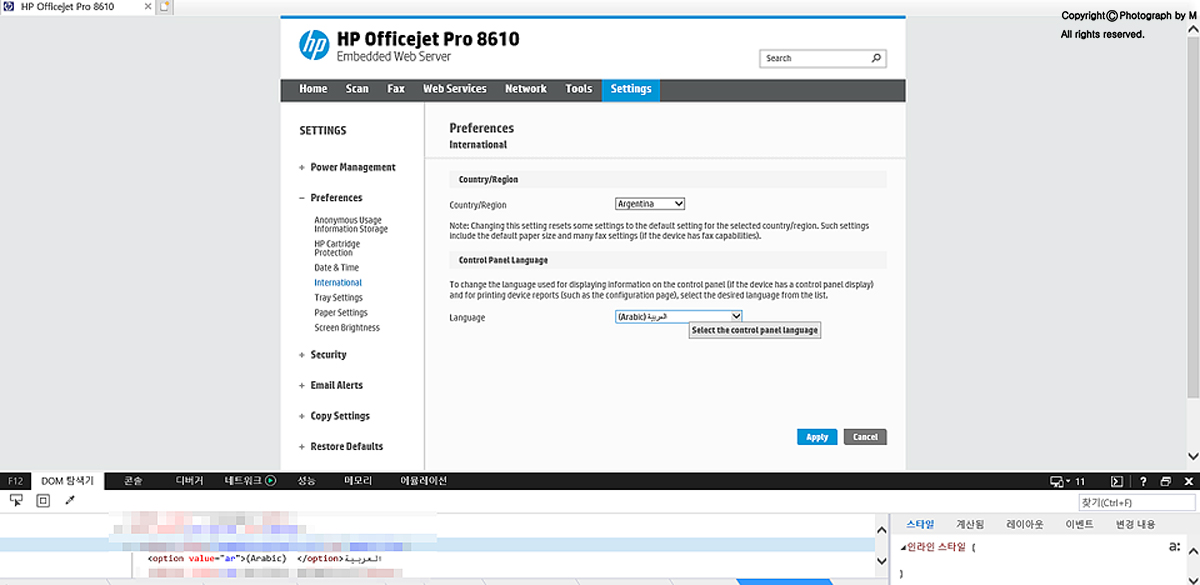1200x585 pixels.
Task: Switch to 에뮬레이션 tab in DevTools
Action: click(x=423, y=481)
